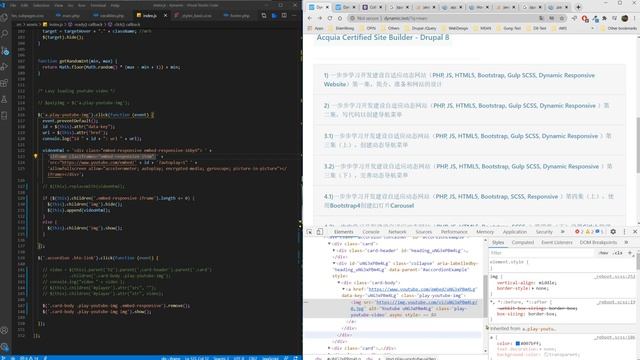640x360 pixels.
Task: Open the Other bookmarks folder
Action: [x=618, y=28]
